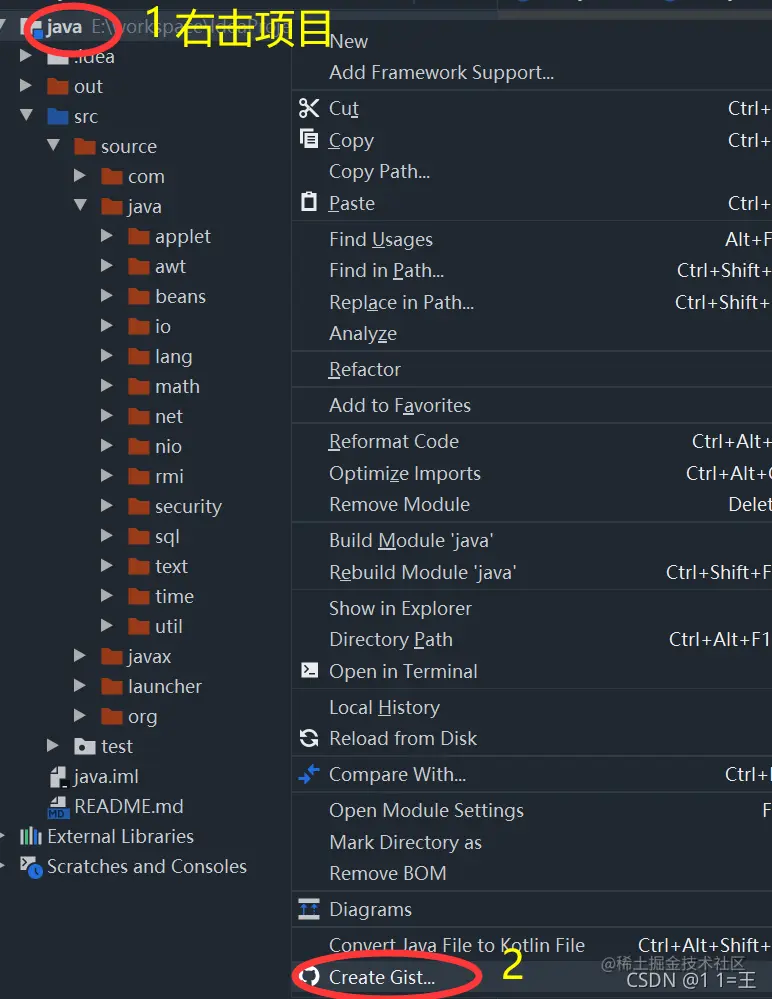
Task: Expand the com package arrow
Action: pyautogui.click(x=80, y=175)
